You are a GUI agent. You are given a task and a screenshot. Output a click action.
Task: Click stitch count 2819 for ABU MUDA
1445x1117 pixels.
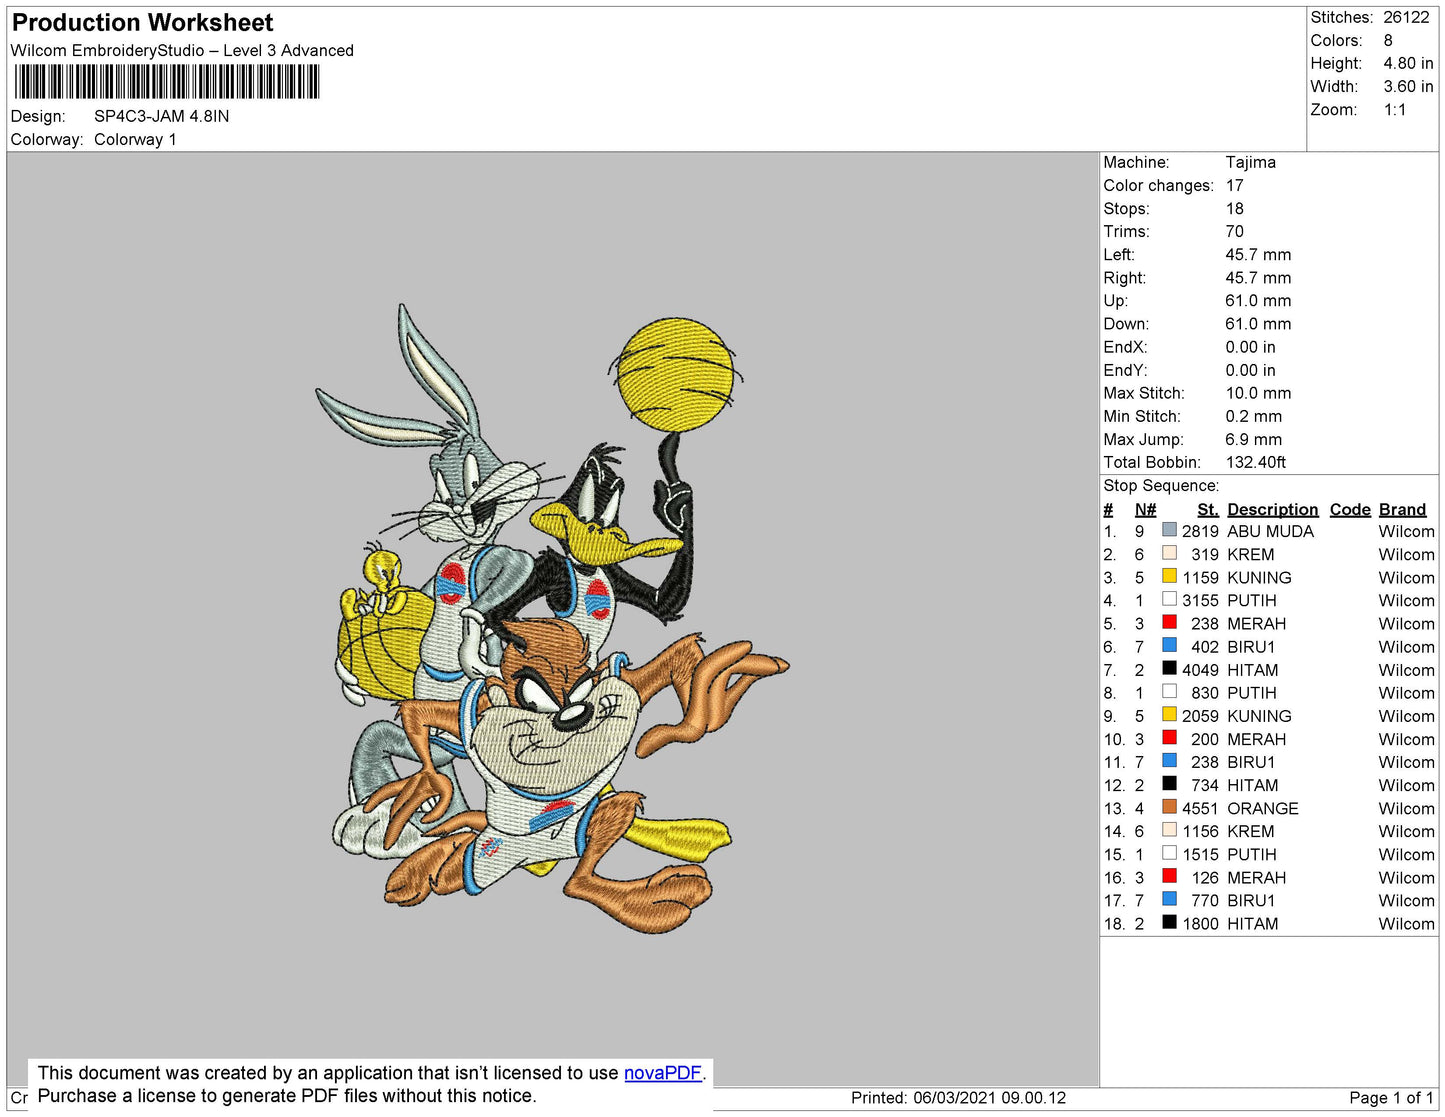pos(1200,531)
